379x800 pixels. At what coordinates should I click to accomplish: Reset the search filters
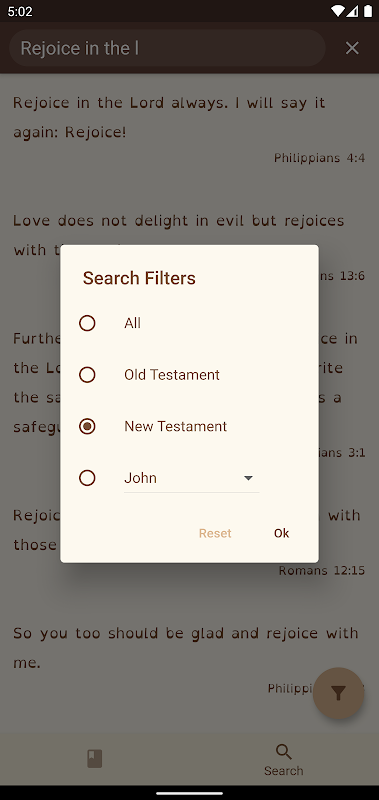[x=215, y=533]
